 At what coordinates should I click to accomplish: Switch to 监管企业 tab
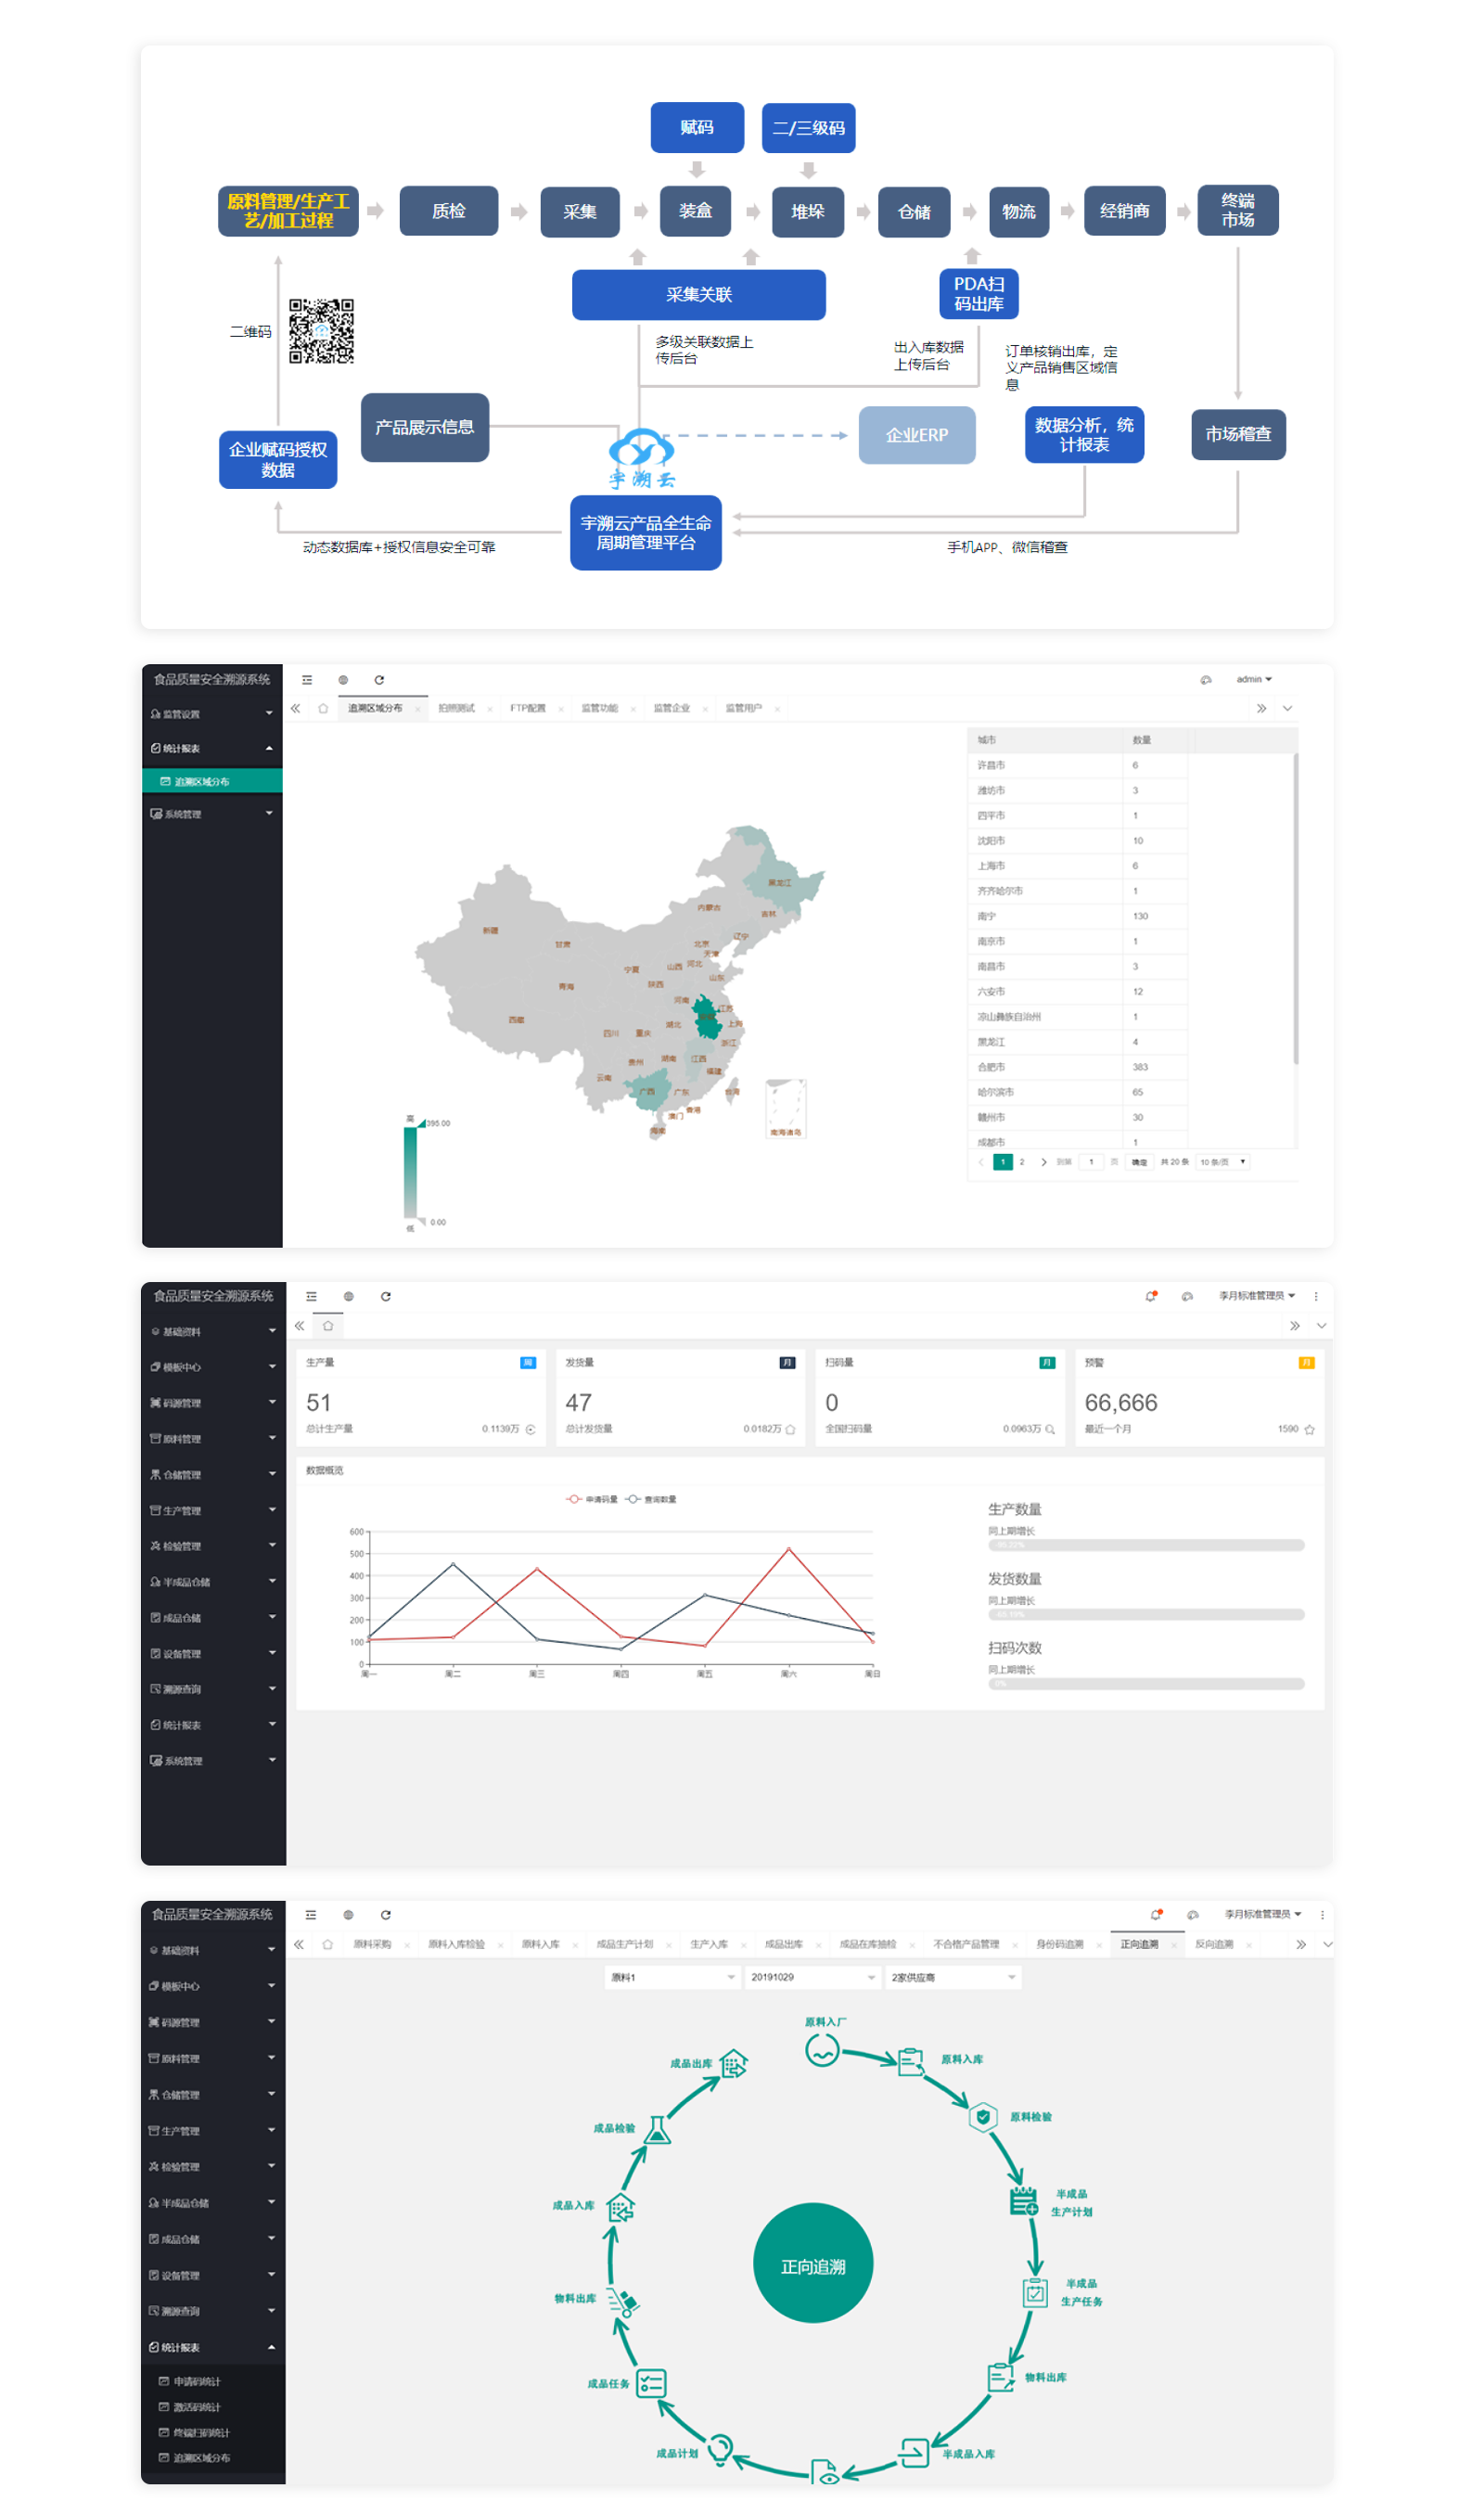click(672, 708)
